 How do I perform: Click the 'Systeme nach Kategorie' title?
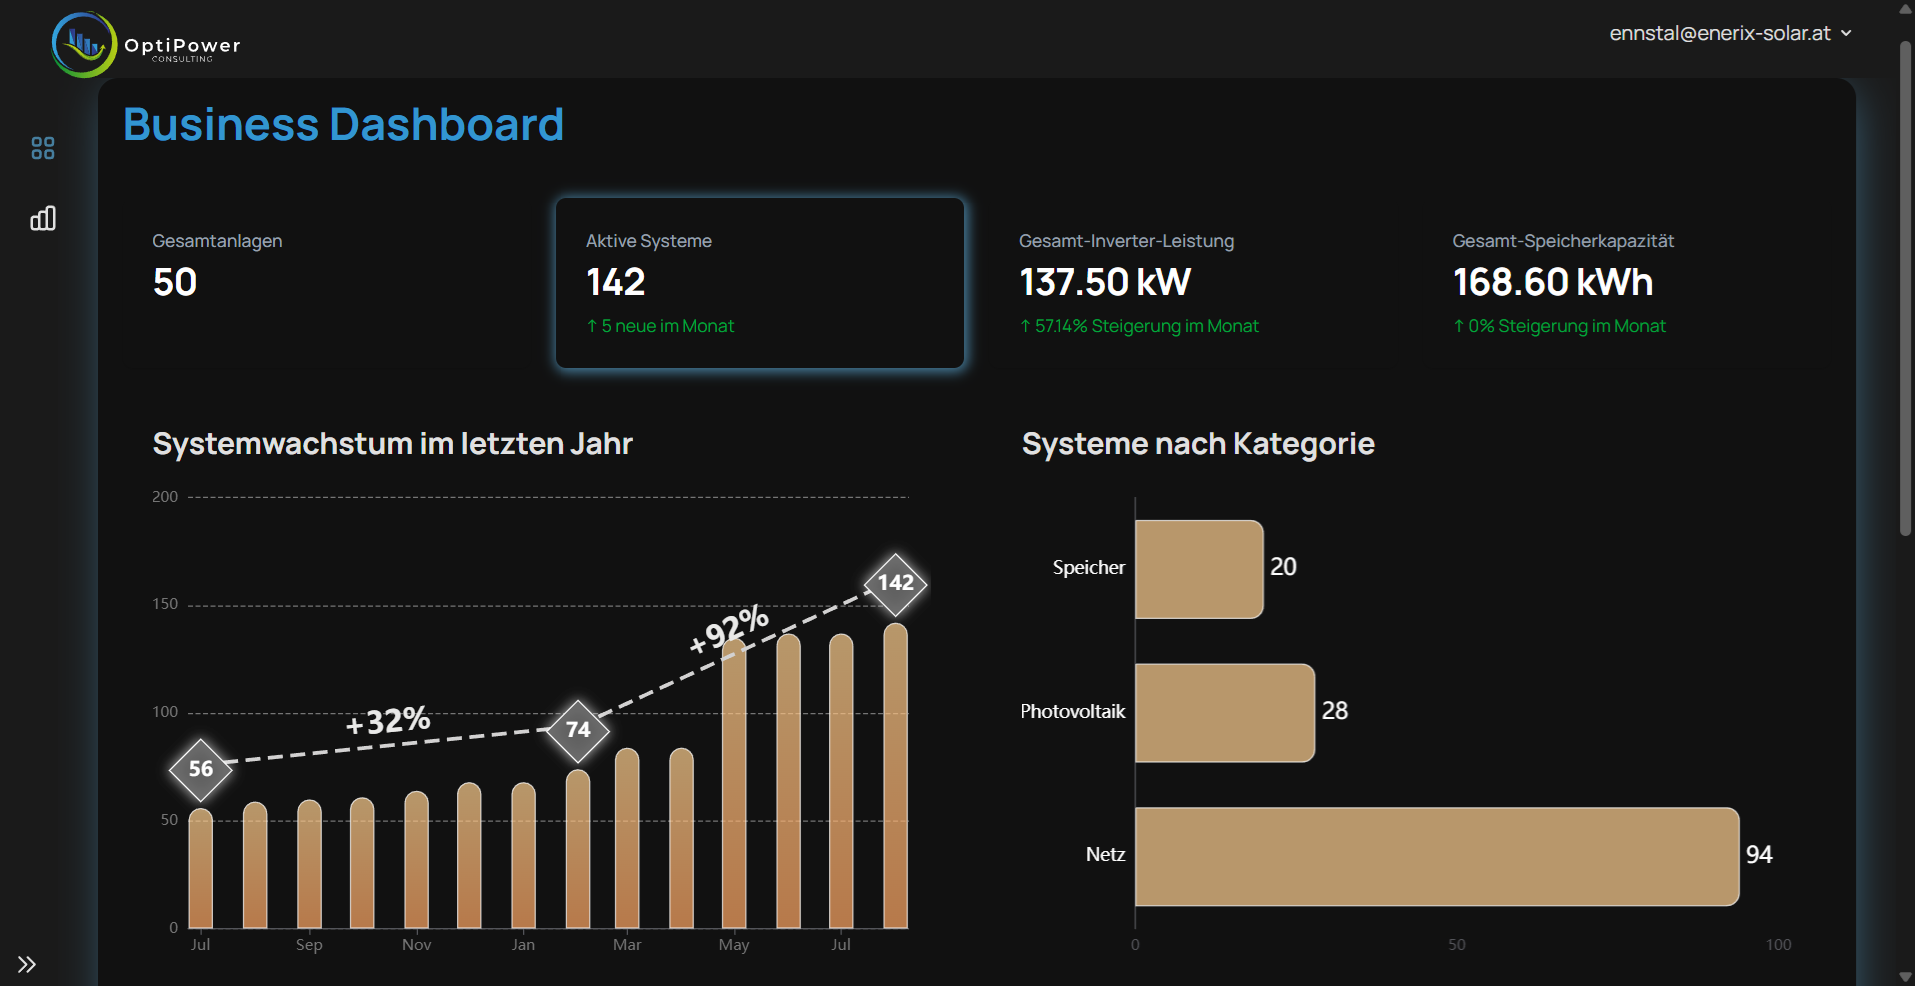1198,444
